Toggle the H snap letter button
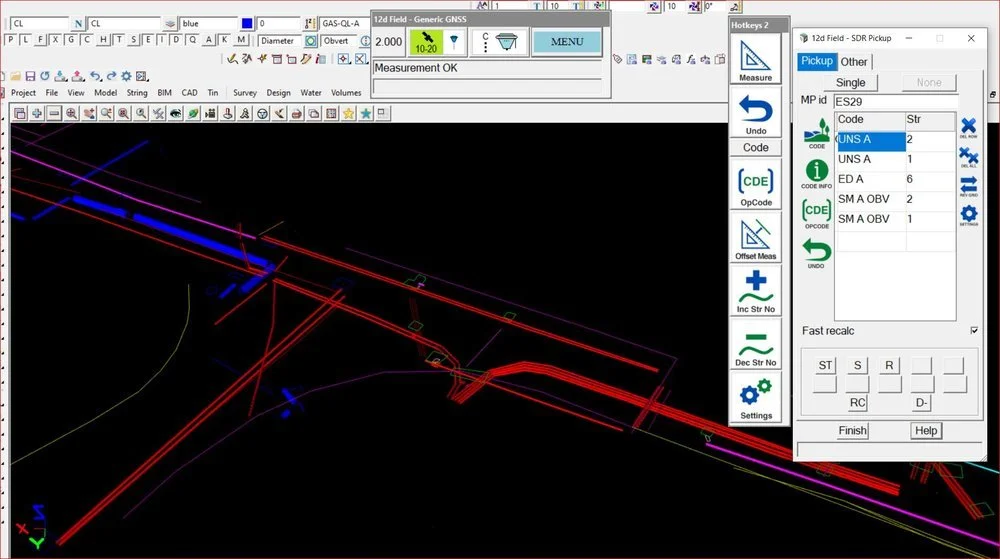1000x559 pixels. (103, 40)
